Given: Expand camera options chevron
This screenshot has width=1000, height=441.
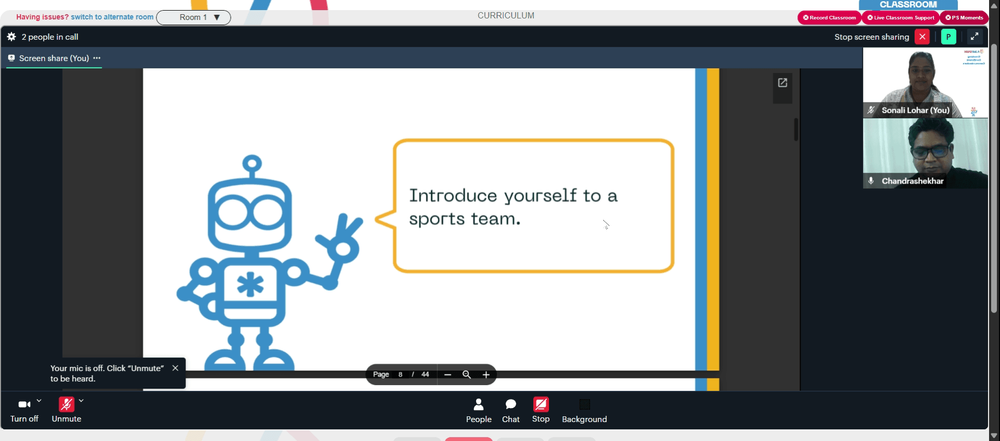Looking at the screenshot, I should 39,401.
